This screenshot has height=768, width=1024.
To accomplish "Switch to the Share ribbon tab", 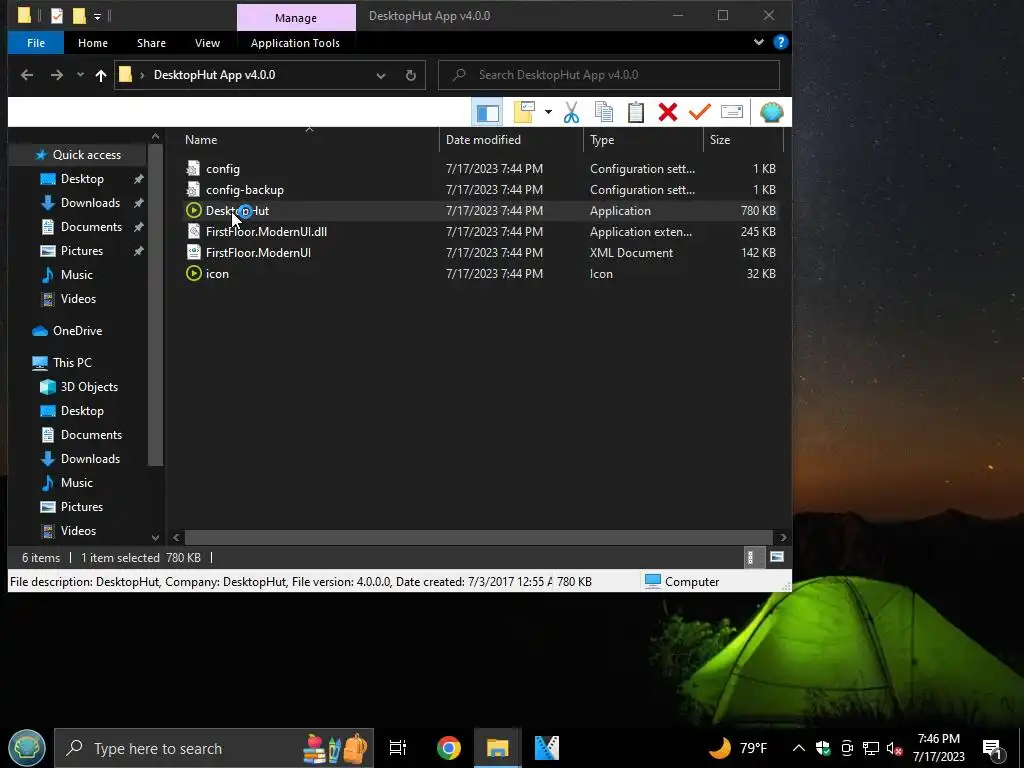I will [x=152, y=42].
